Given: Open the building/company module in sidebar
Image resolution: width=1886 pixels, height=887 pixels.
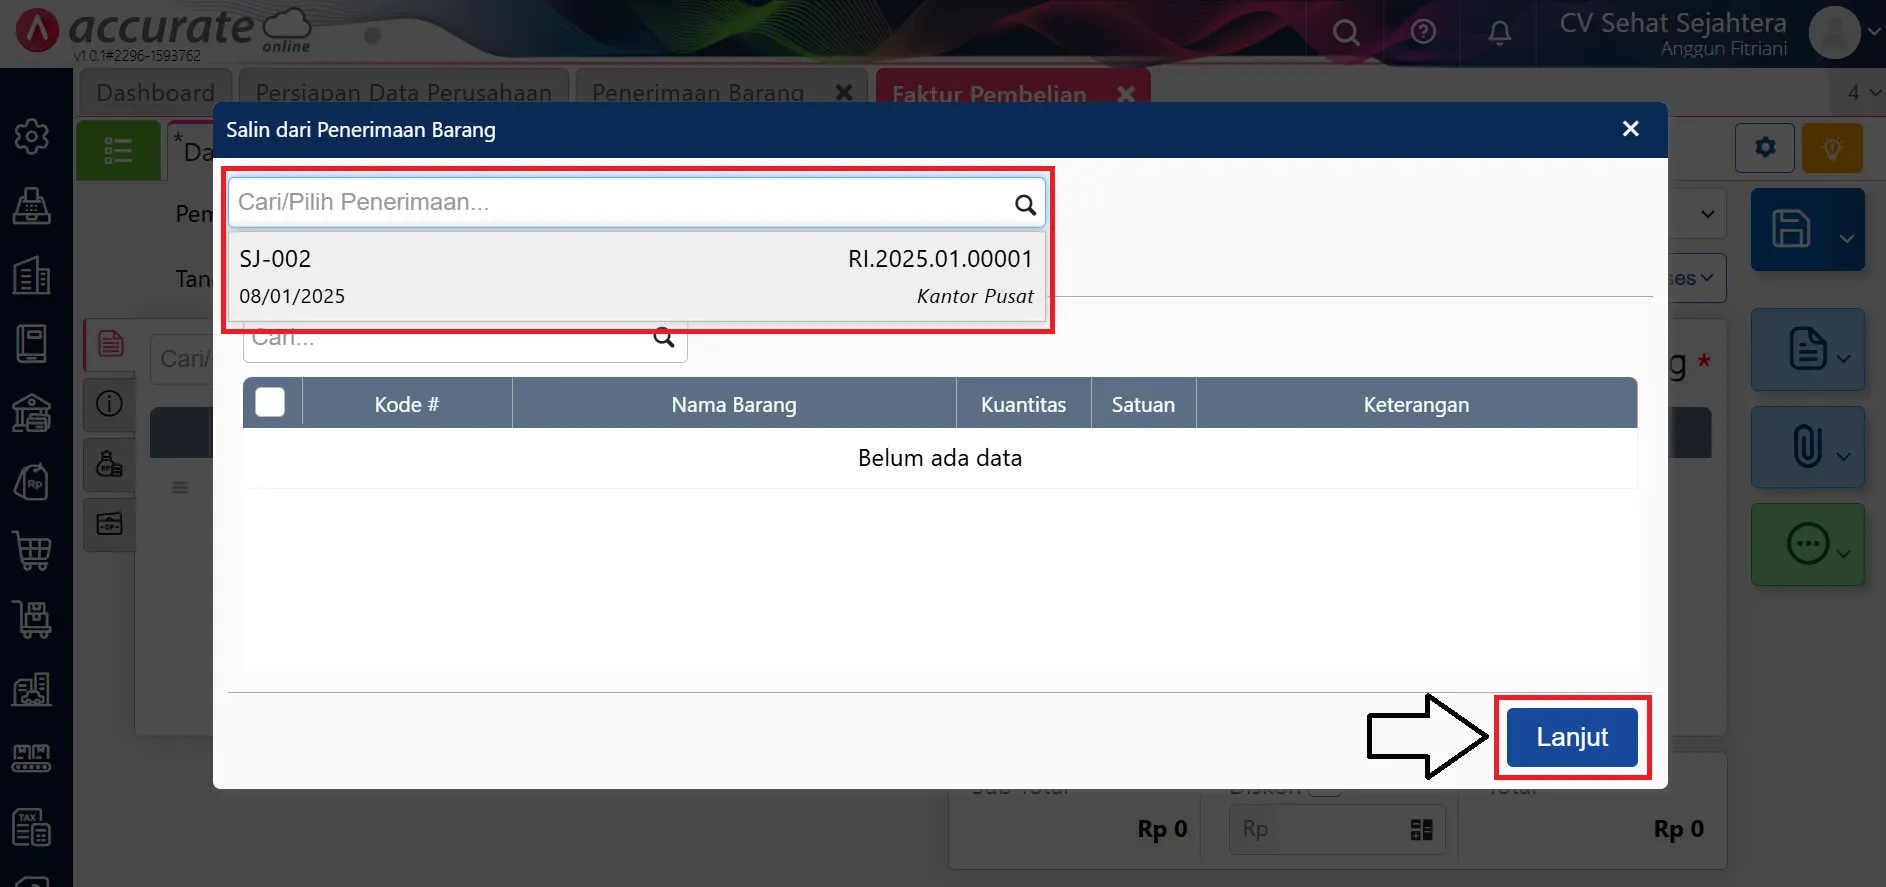Looking at the screenshot, I should click(x=32, y=275).
